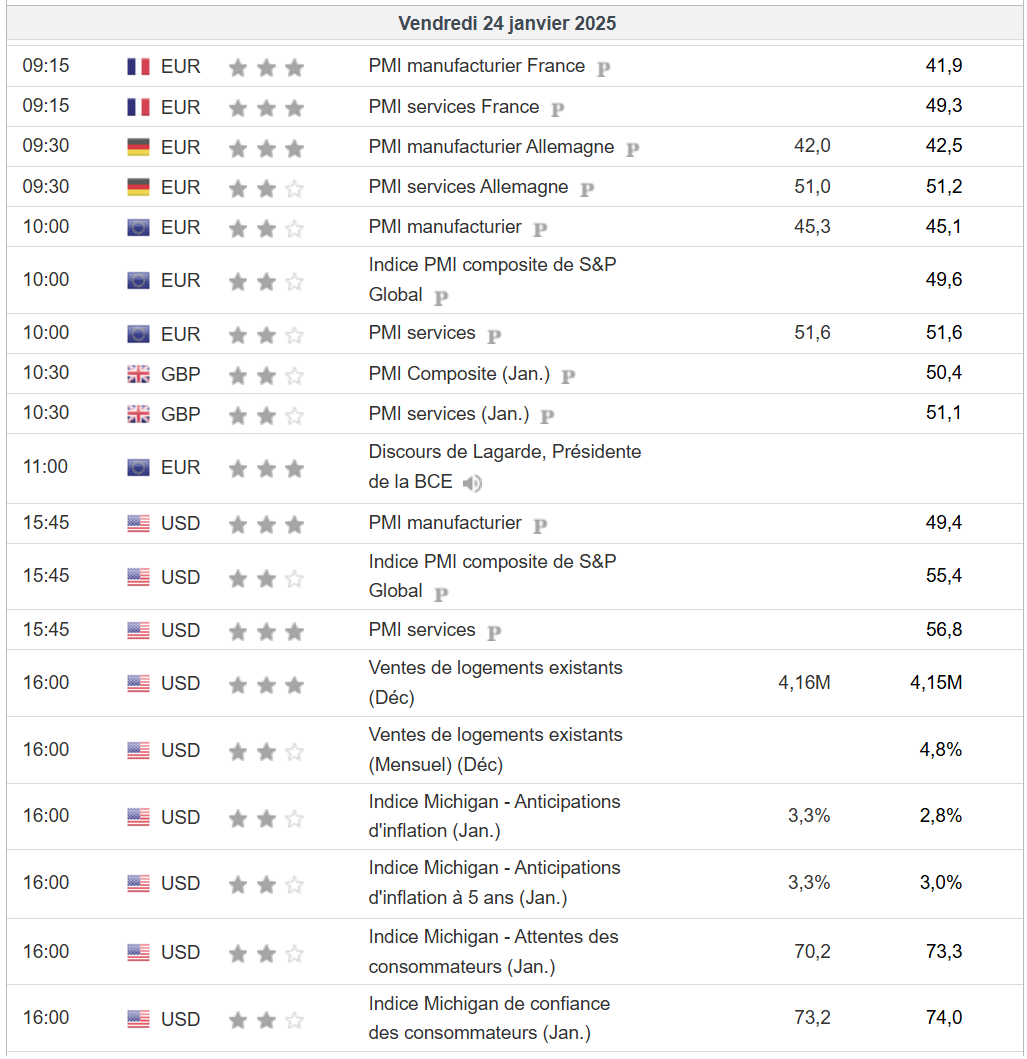Image resolution: width=1027 pixels, height=1059 pixels.
Task: Click the speaker icon next to Lagarde speech
Action: click(x=472, y=484)
